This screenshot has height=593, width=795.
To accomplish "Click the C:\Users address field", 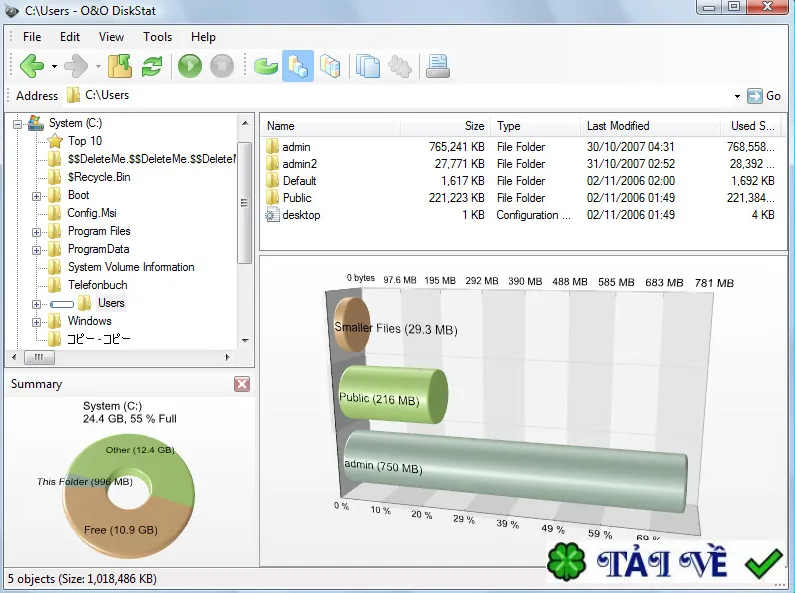I will point(398,95).
